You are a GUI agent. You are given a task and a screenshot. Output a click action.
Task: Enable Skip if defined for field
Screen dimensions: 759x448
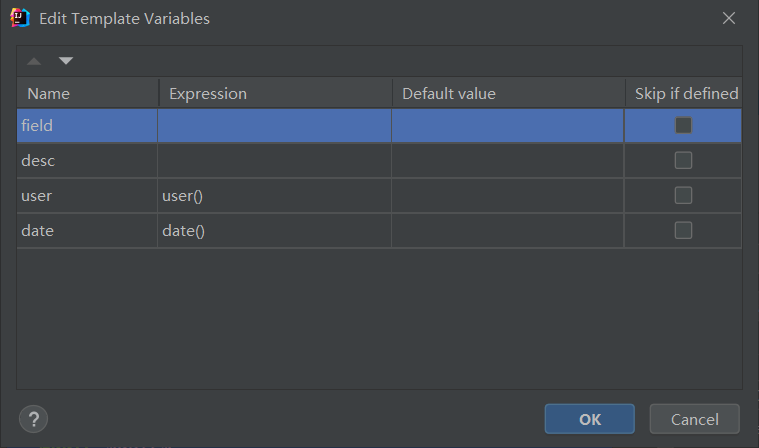click(x=683, y=125)
